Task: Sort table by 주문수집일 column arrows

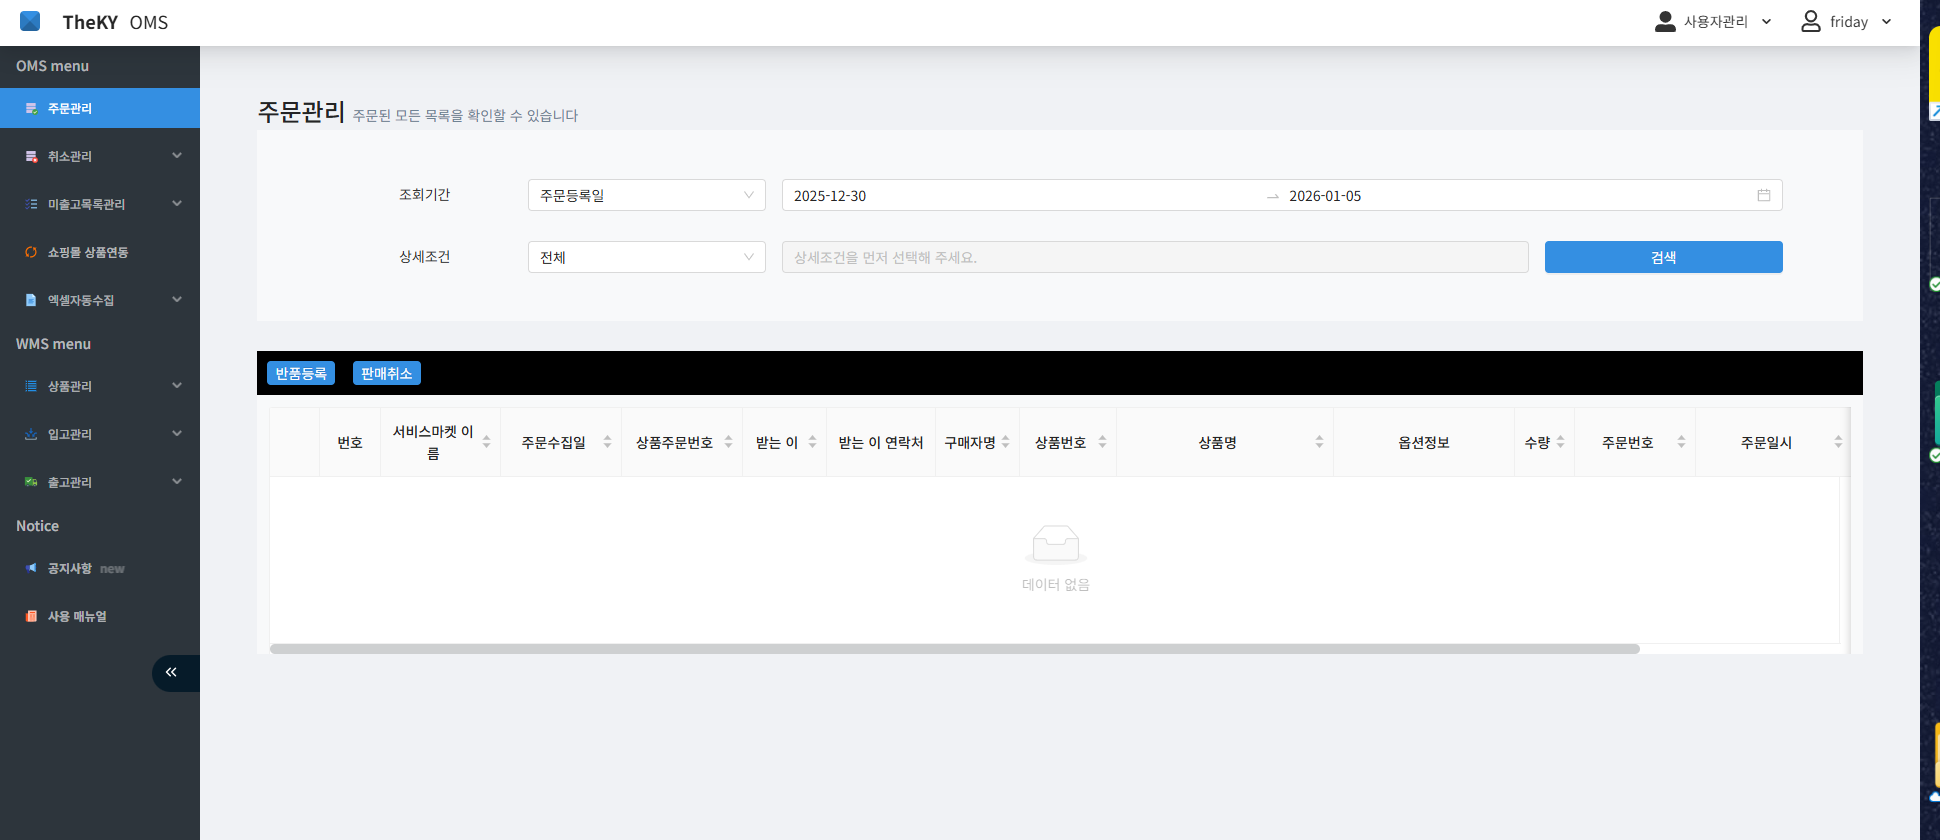Action: pyautogui.click(x=607, y=442)
